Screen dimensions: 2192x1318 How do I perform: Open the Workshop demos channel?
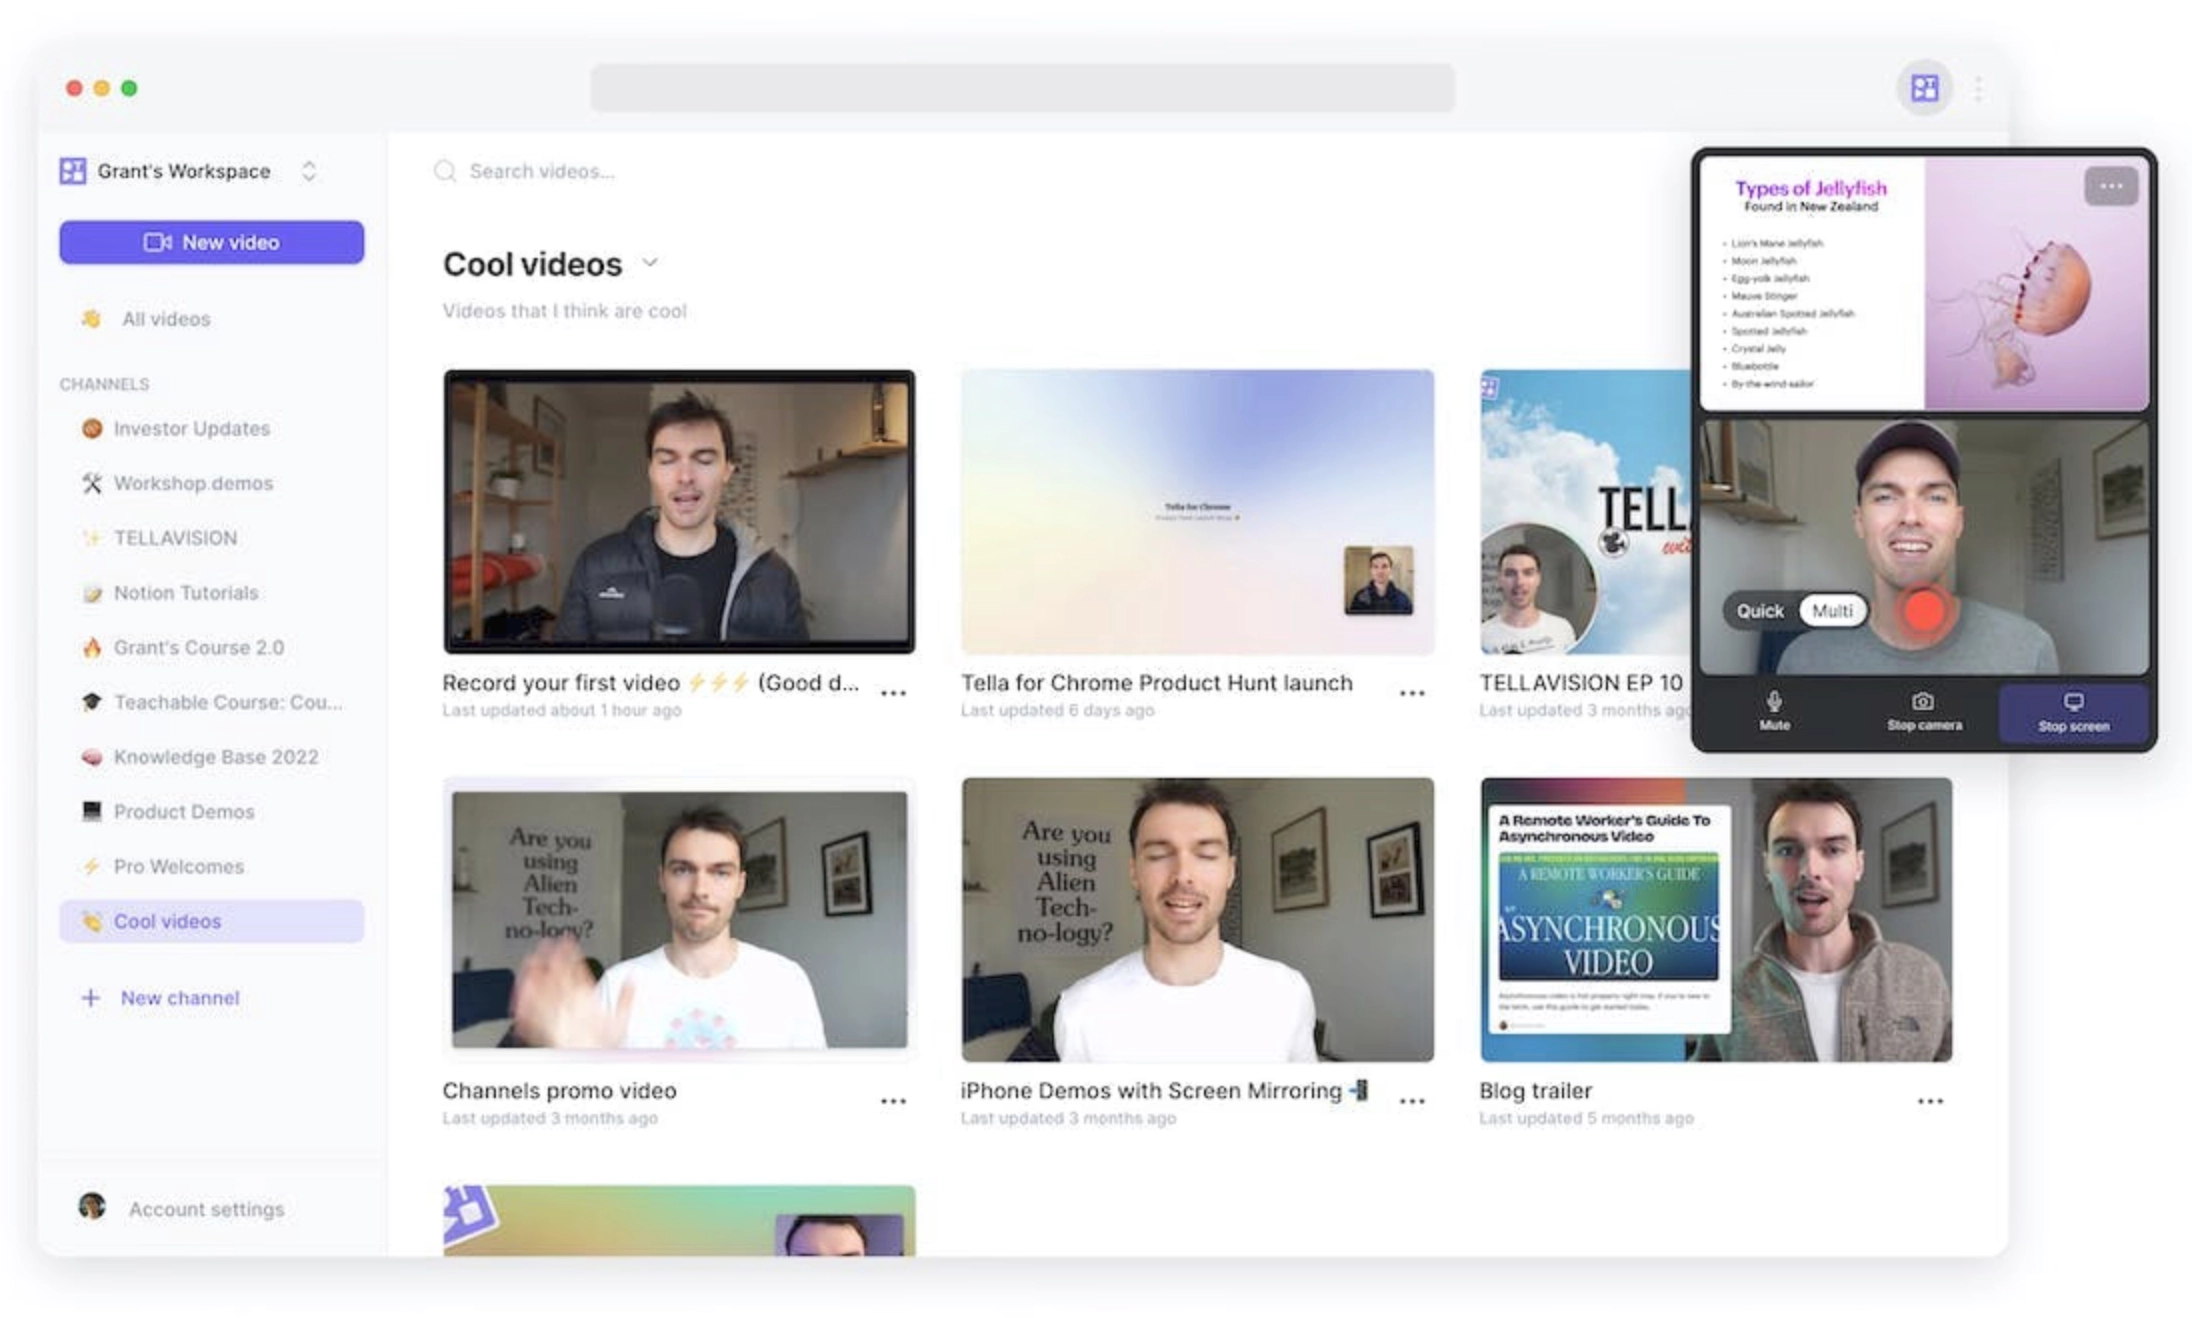click(211, 483)
